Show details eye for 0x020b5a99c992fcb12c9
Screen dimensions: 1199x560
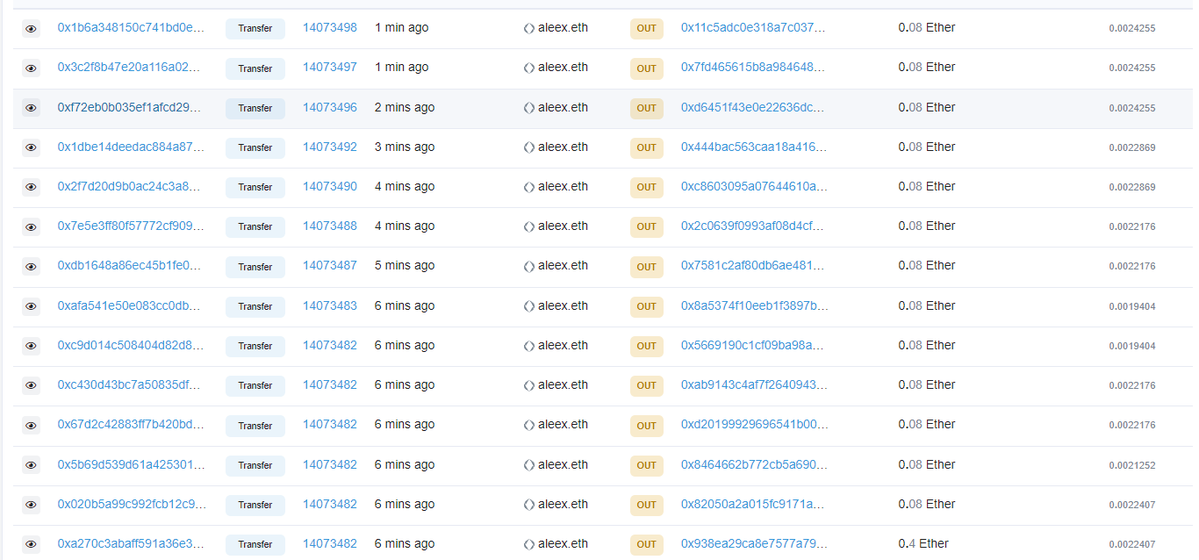click(x=31, y=505)
